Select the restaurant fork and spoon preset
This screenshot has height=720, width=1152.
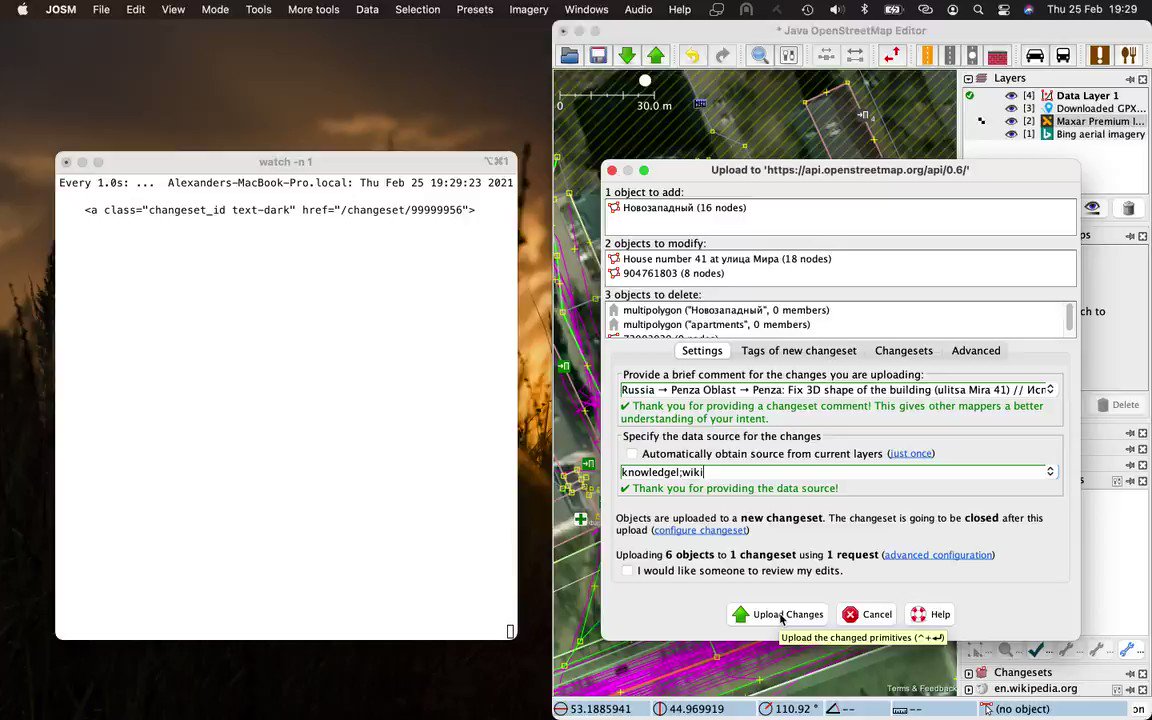1128,55
